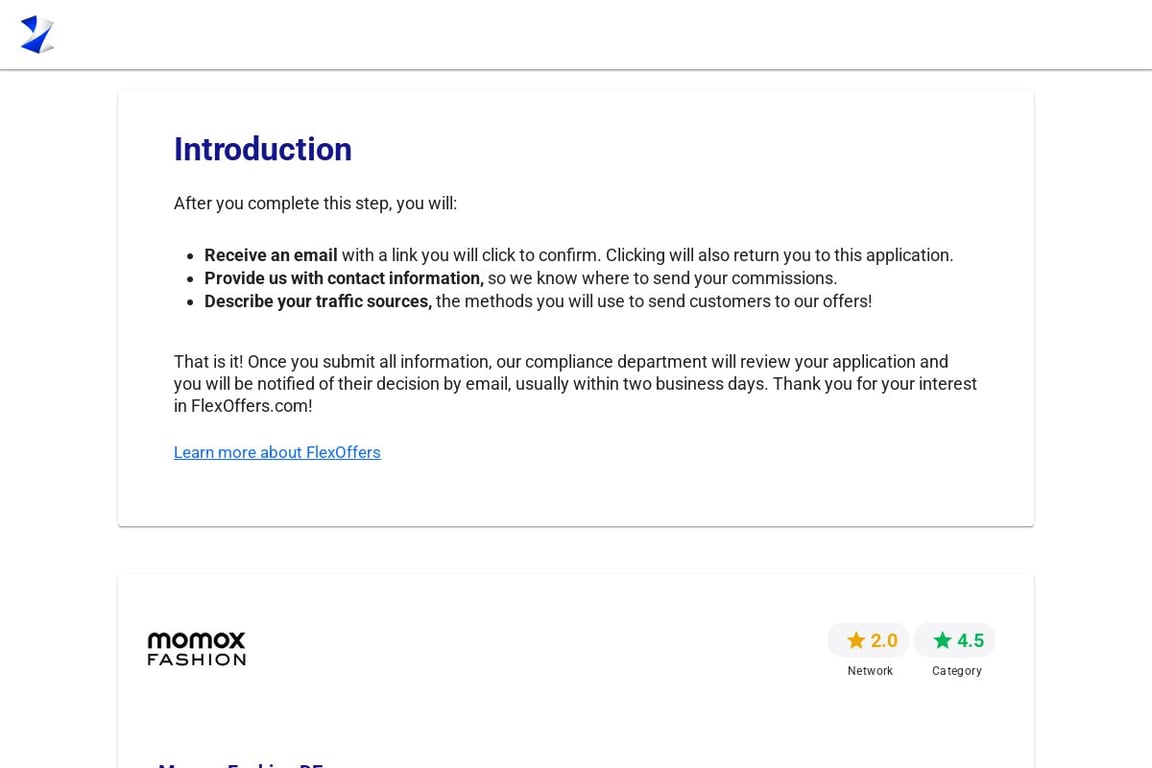
Task: Open the Learn more about FlexOffers link
Action: [277, 452]
